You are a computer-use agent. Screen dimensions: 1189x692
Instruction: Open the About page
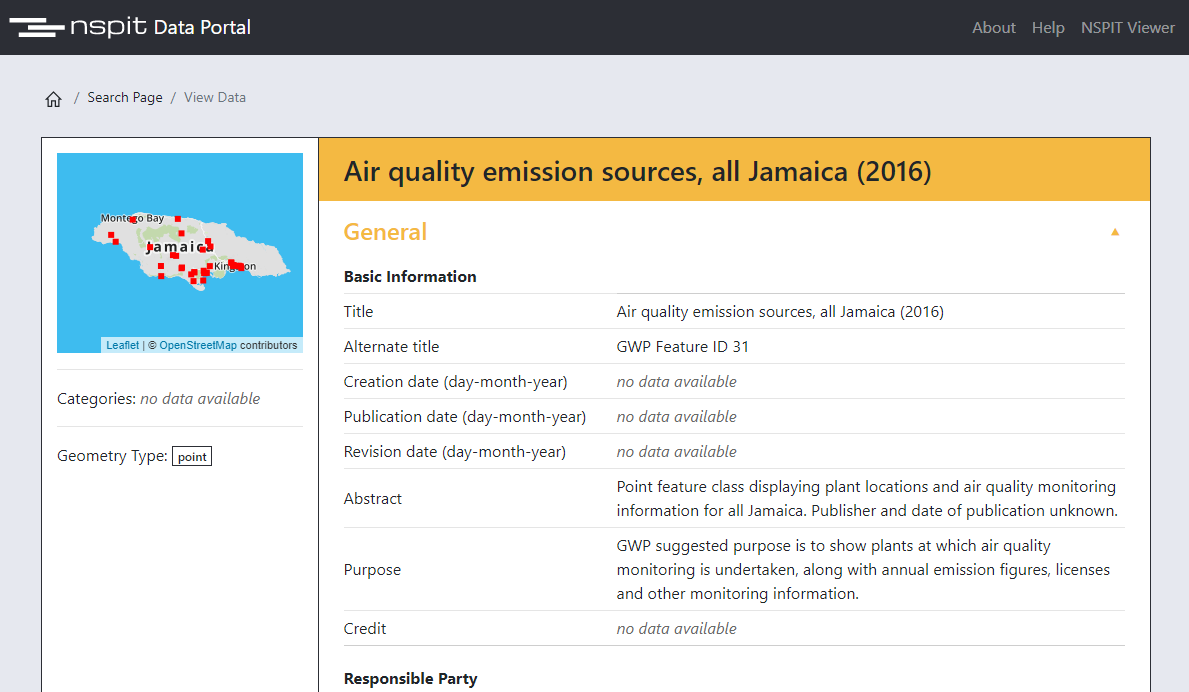click(993, 28)
